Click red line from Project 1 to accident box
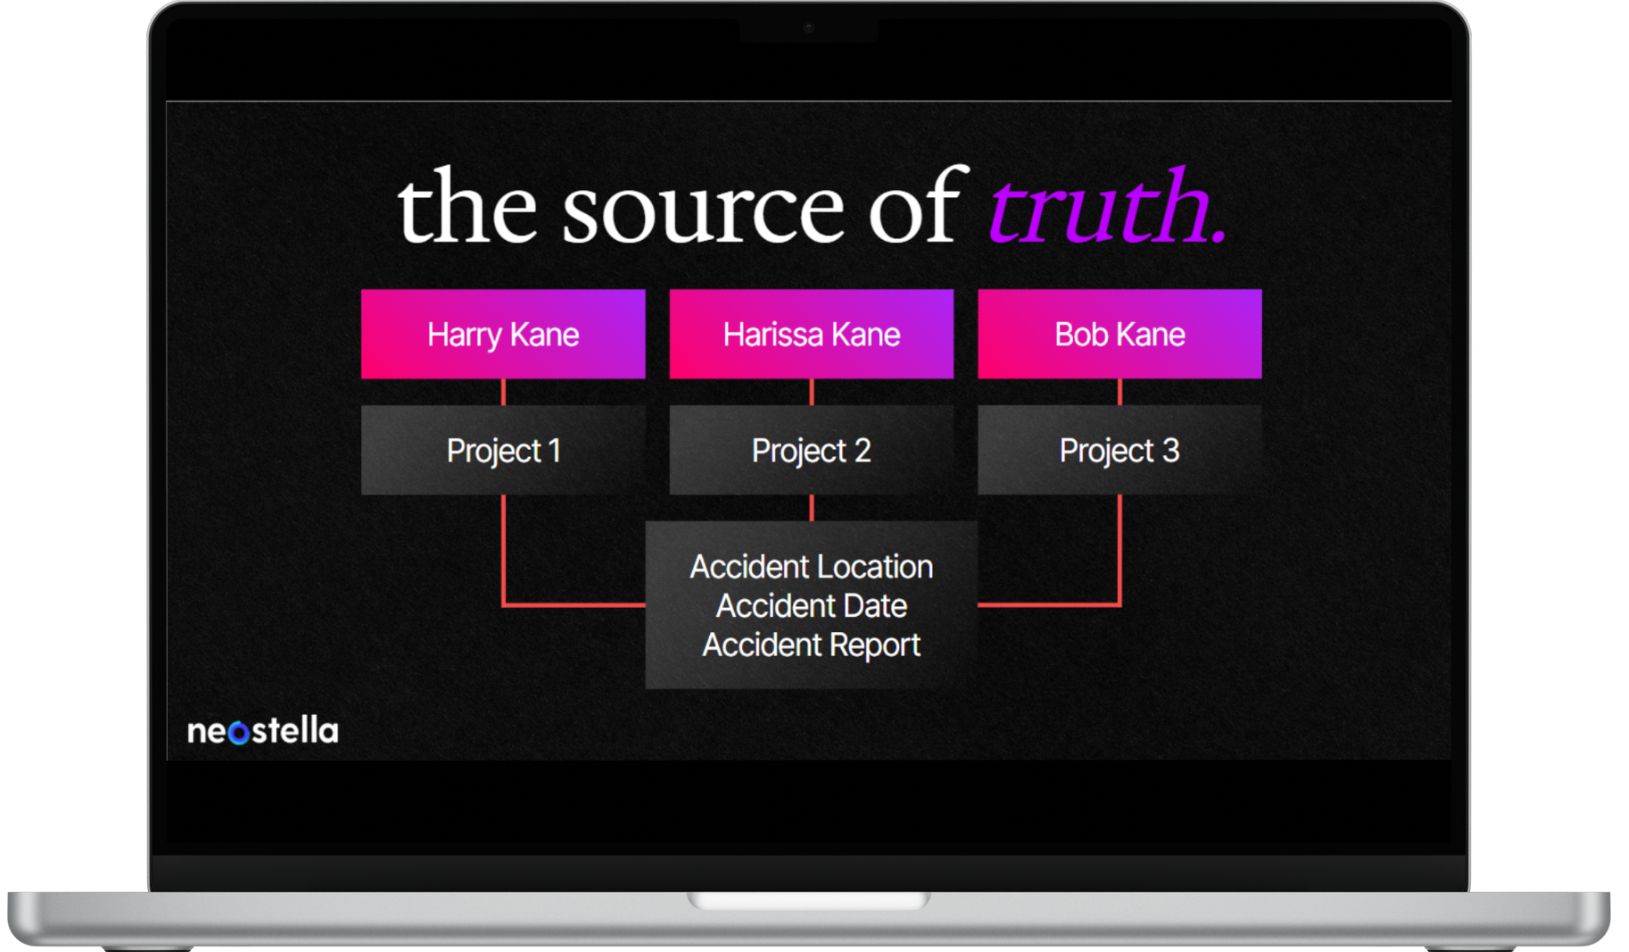1629x952 pixels. click(504, 560)
